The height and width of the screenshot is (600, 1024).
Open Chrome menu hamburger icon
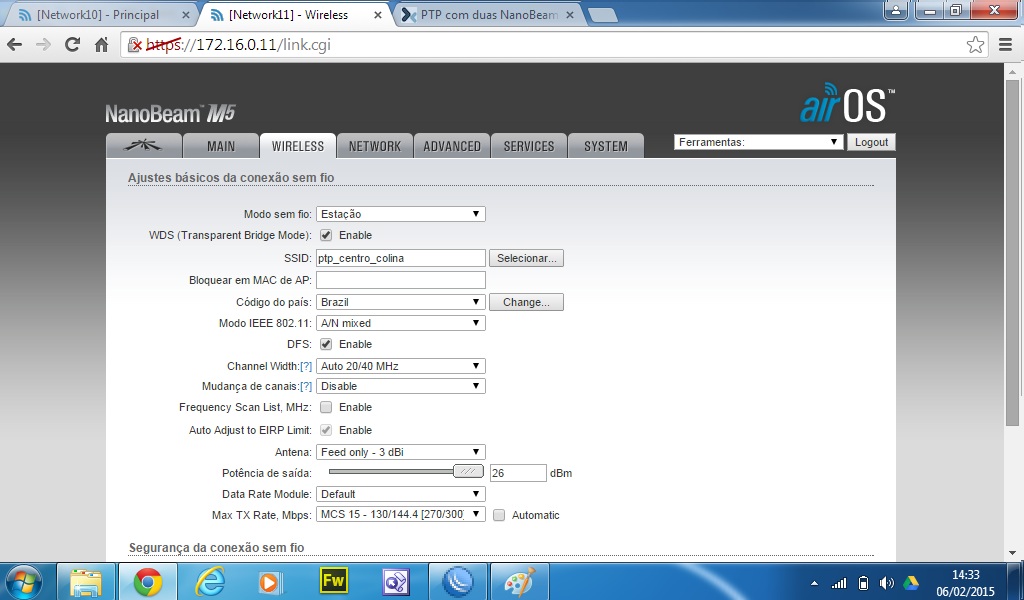[x=1006, y=44]
